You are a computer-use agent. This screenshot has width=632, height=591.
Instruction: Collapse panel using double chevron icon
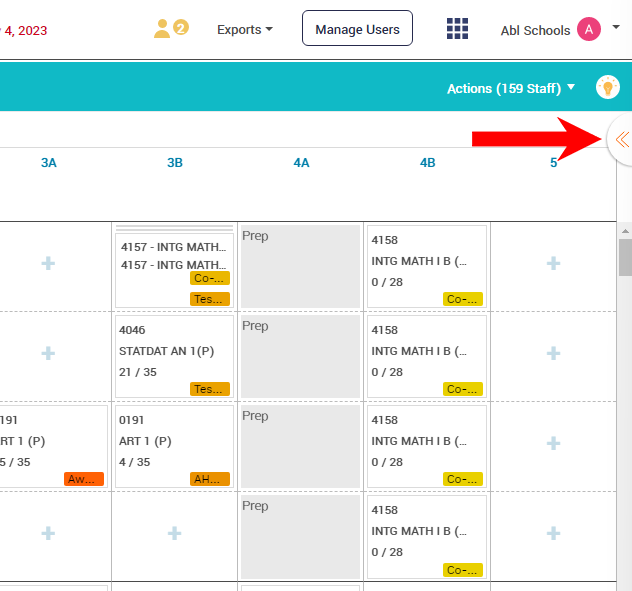621,140
